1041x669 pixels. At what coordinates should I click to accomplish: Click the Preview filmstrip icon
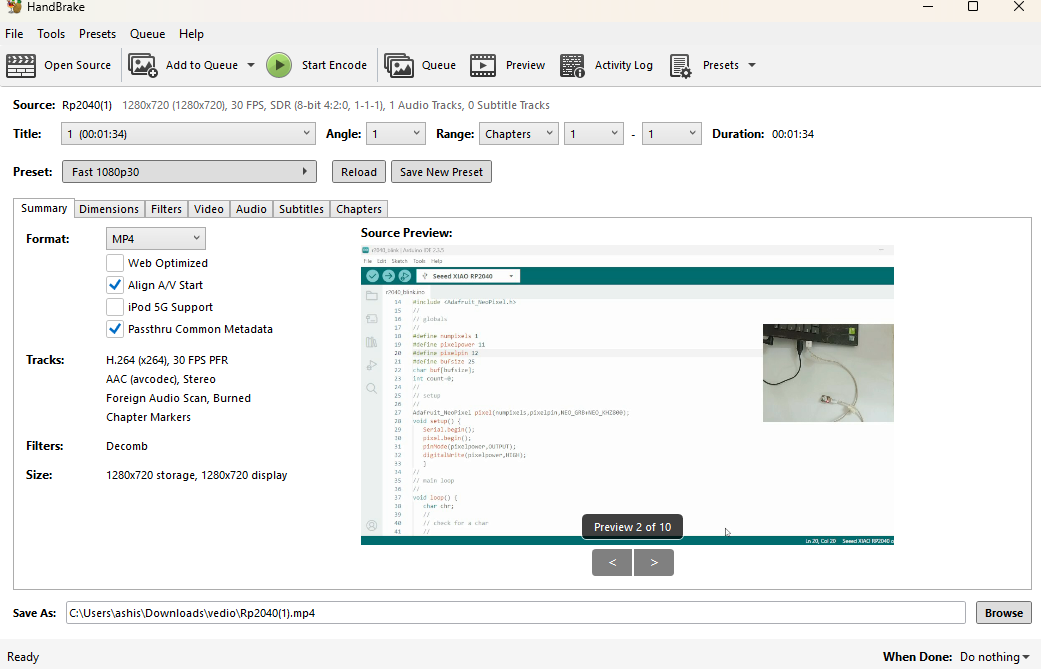pos(483,66)
